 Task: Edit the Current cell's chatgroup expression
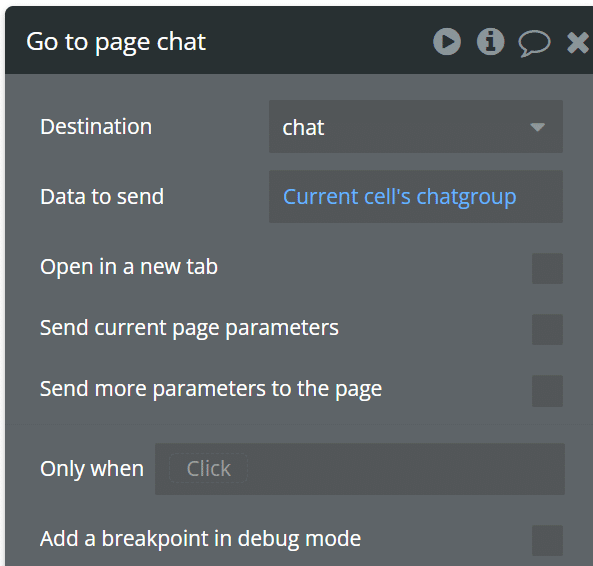(416, 197)
